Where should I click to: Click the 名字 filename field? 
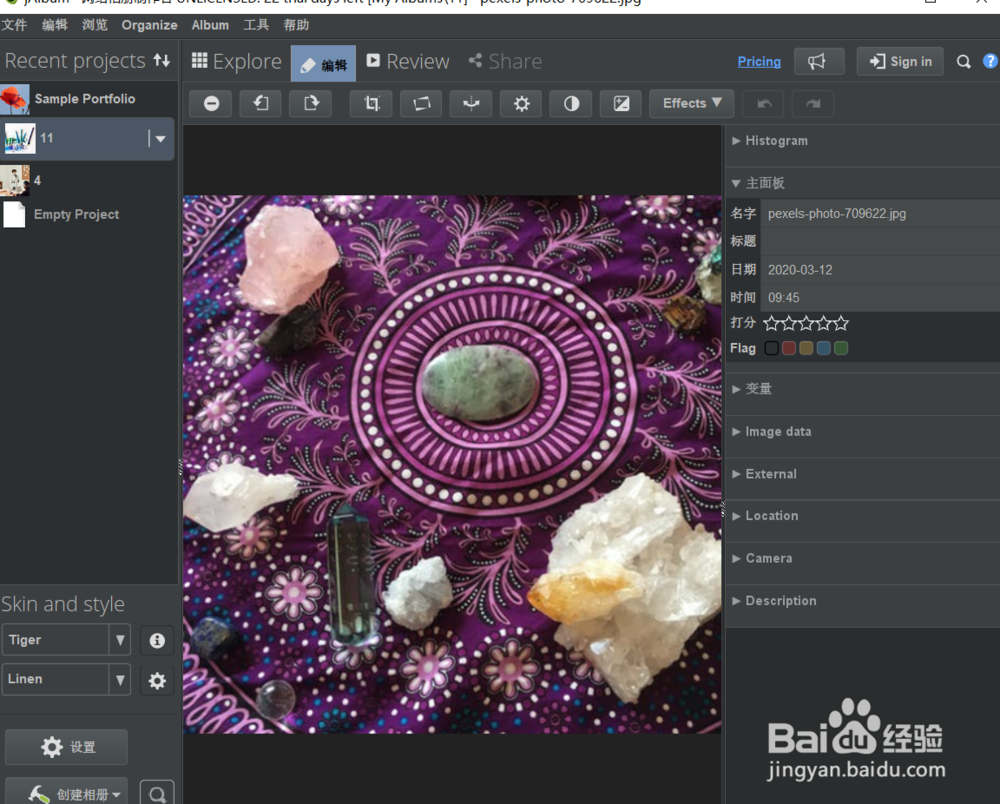[880, 214]
